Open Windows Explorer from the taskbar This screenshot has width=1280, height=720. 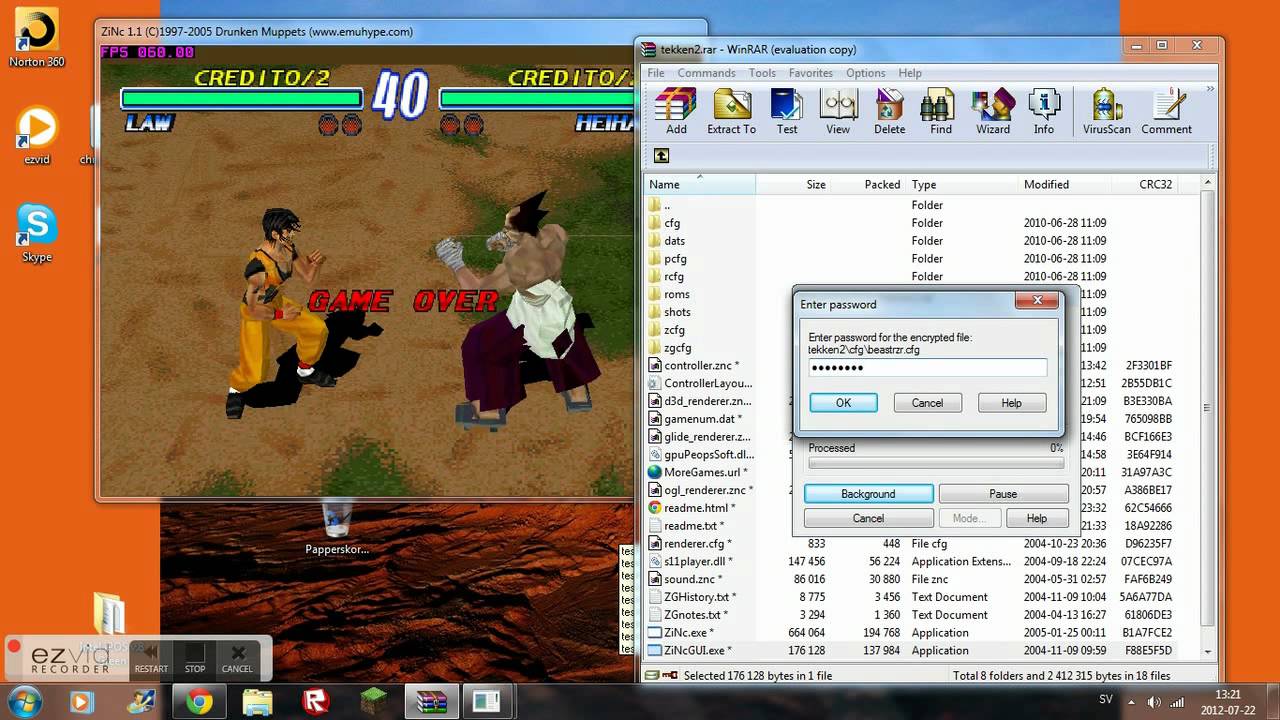point(257,701)
